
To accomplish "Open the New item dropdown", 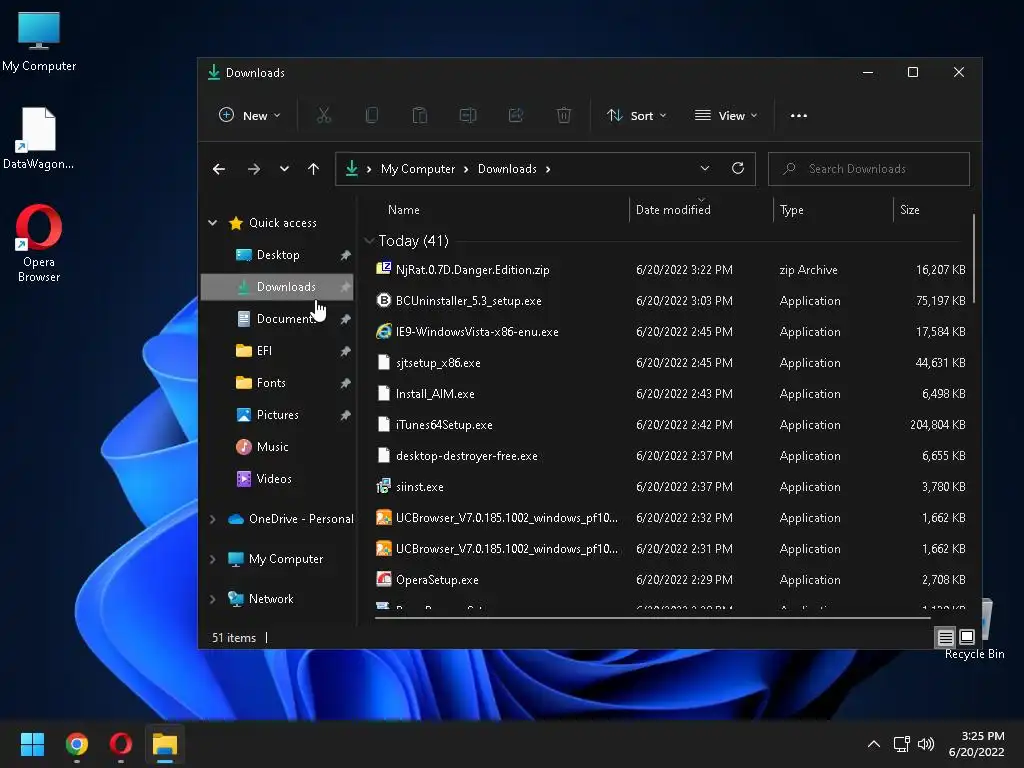I will point(249,116).
